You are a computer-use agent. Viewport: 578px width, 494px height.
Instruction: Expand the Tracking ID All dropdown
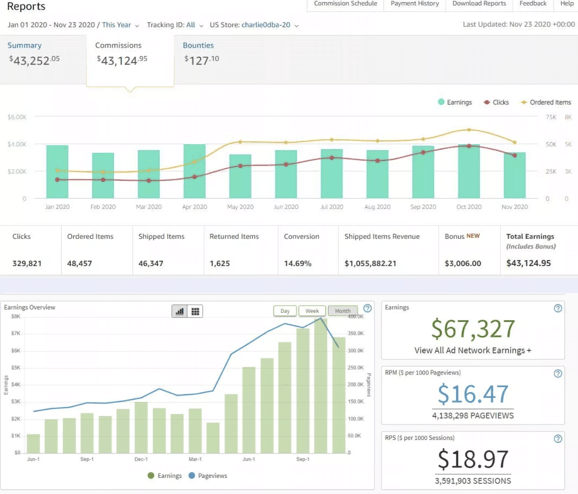click(x=175, y=25)
